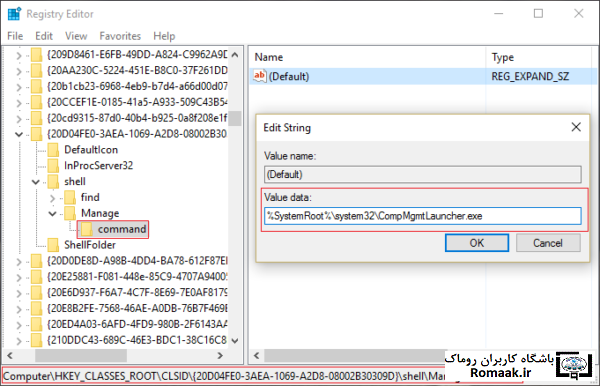This screenshot has height=386, width=600.
Task: Select the InProcServer32 folder icon
Action: [53, 166]
